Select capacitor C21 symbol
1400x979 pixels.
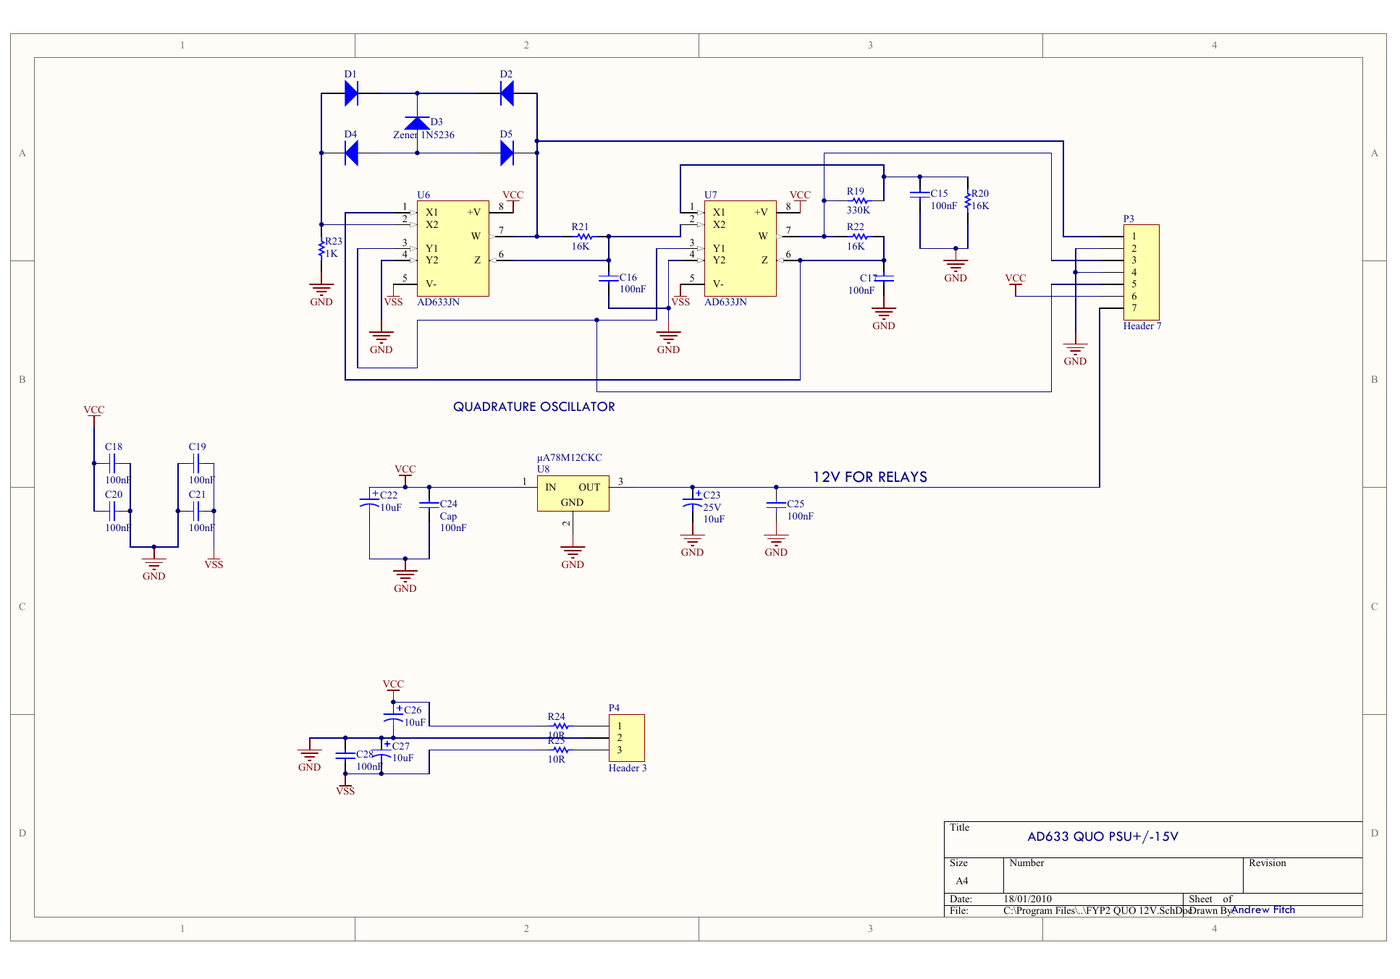click(197, 511)
